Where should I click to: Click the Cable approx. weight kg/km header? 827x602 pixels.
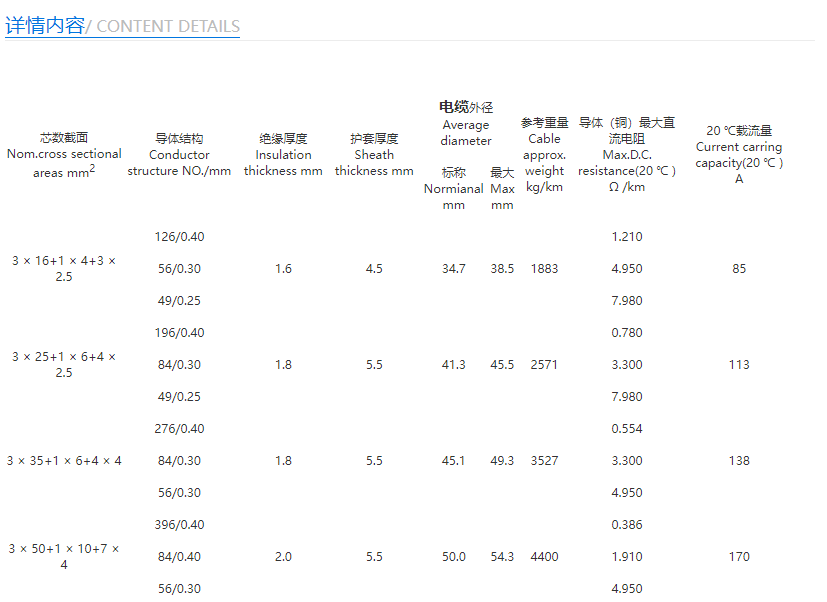point(544,155)
